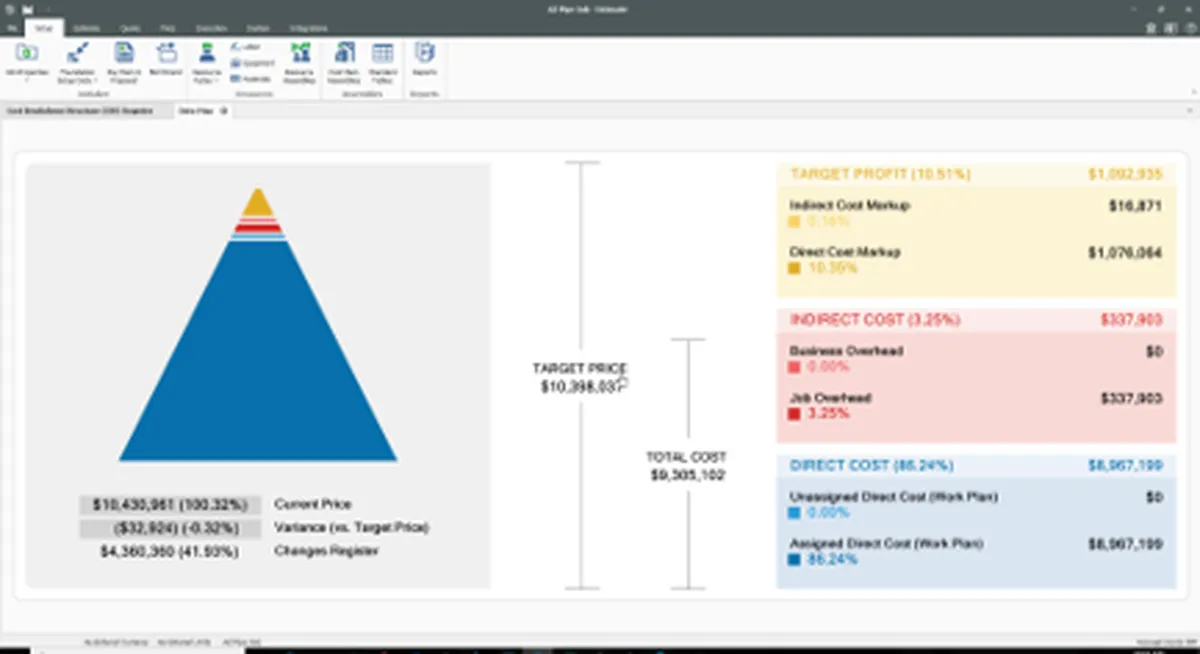Open the File menu tab
The height and width of the screenshot is (654, 1200).
click(11, 28)
